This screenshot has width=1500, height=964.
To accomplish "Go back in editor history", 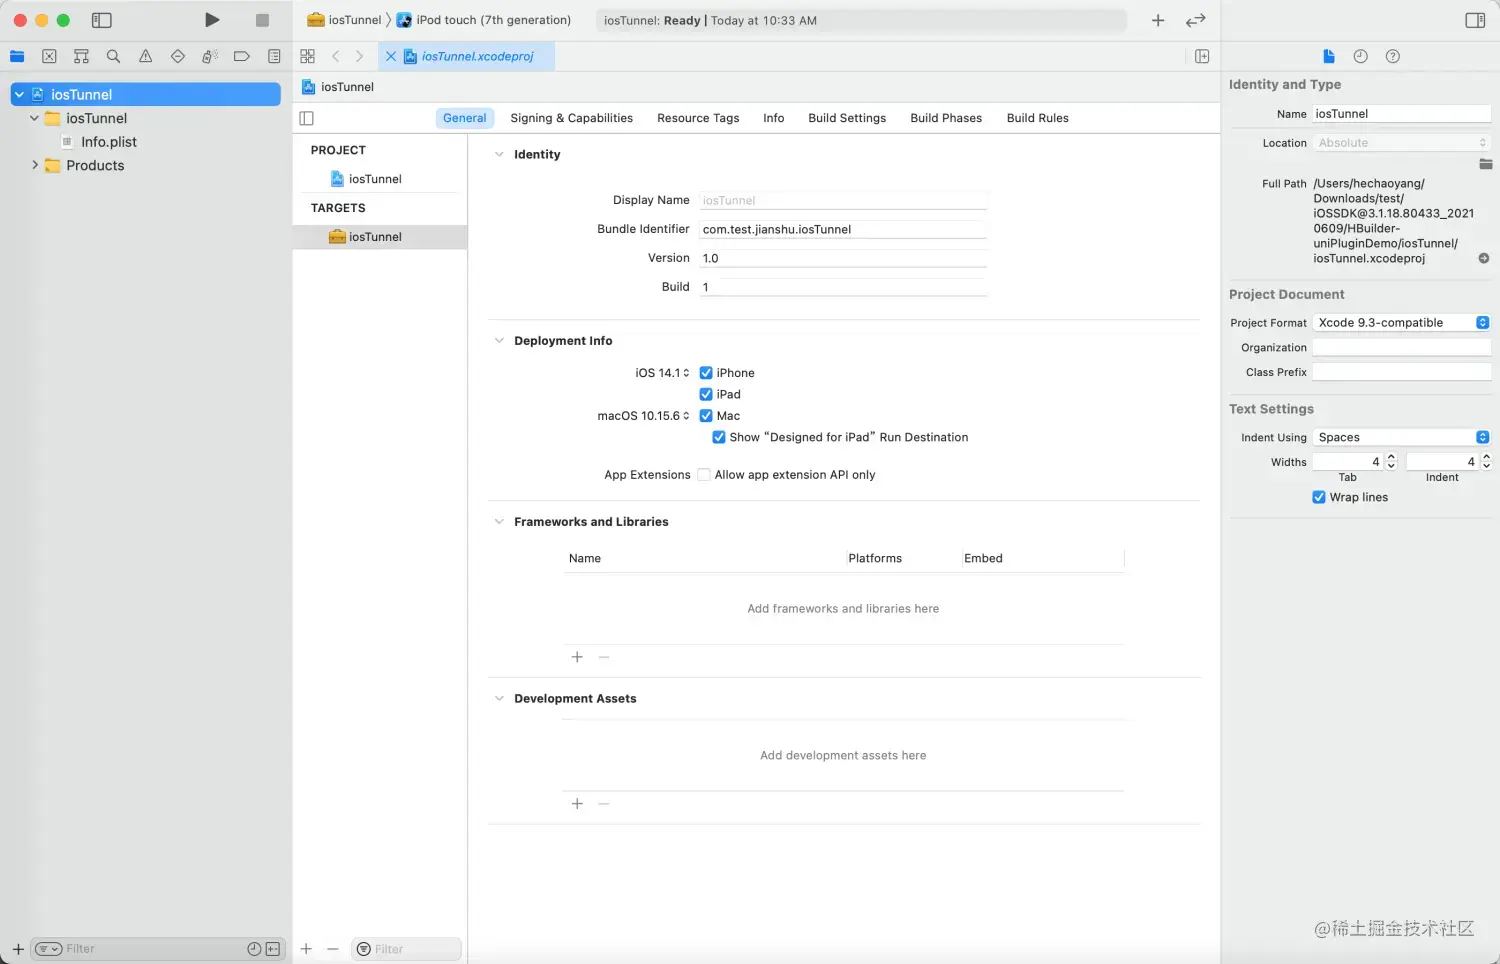I will click(336, 56).
